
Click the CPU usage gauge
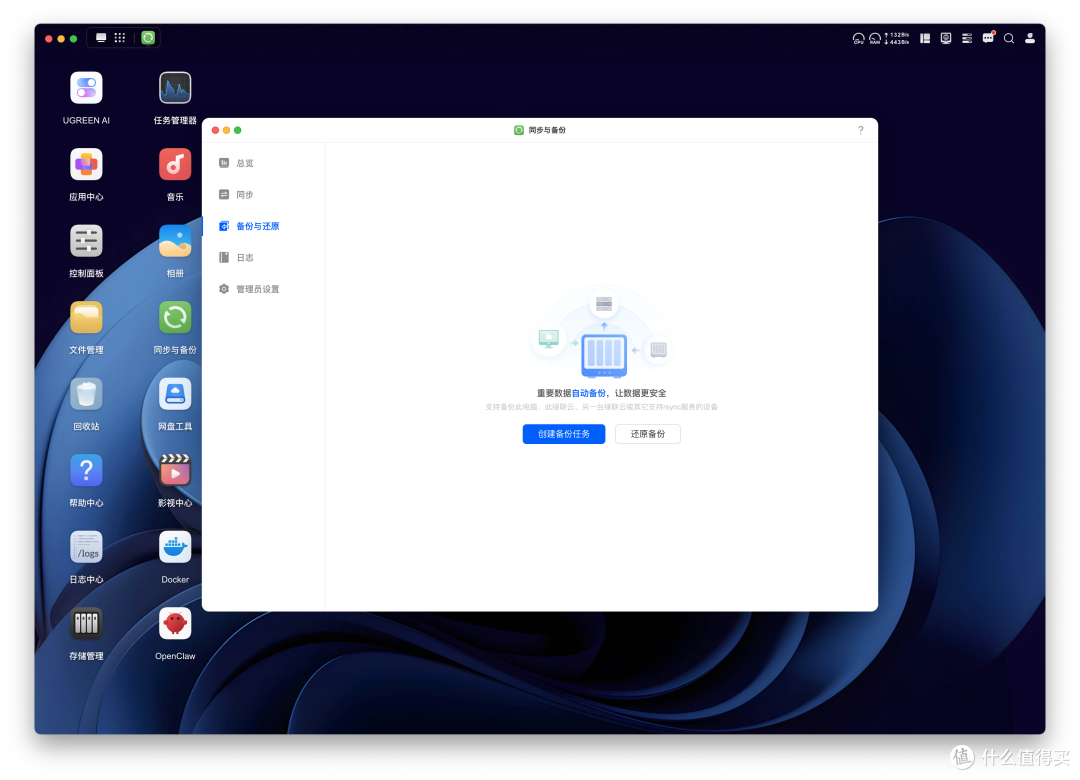pyautogui.click(x=858, y=39)
